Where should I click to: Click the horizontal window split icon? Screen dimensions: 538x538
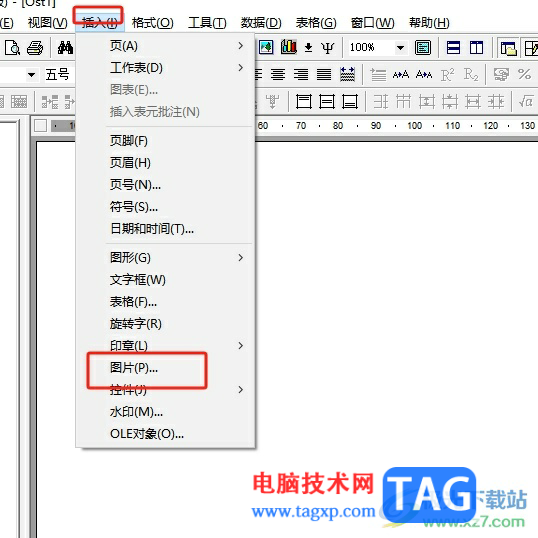[x=453, y=47]
